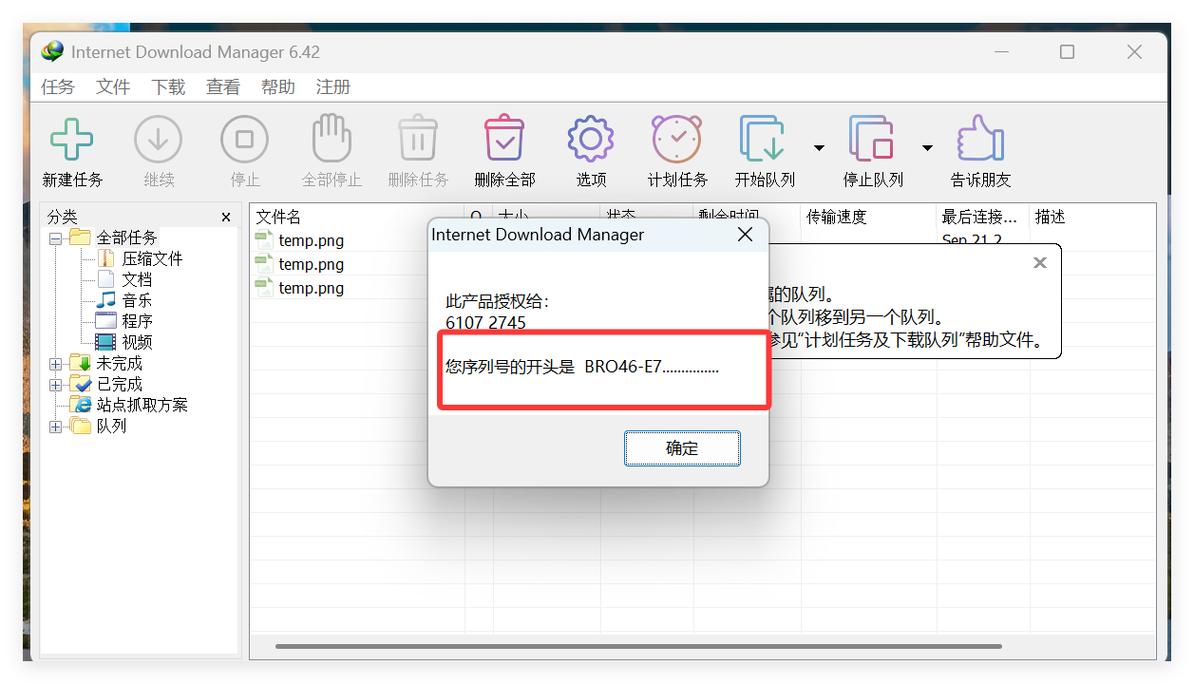Click the 停止队列 toolbar icon
This screenshot has height=684, width=1194.
click(871, 140)
